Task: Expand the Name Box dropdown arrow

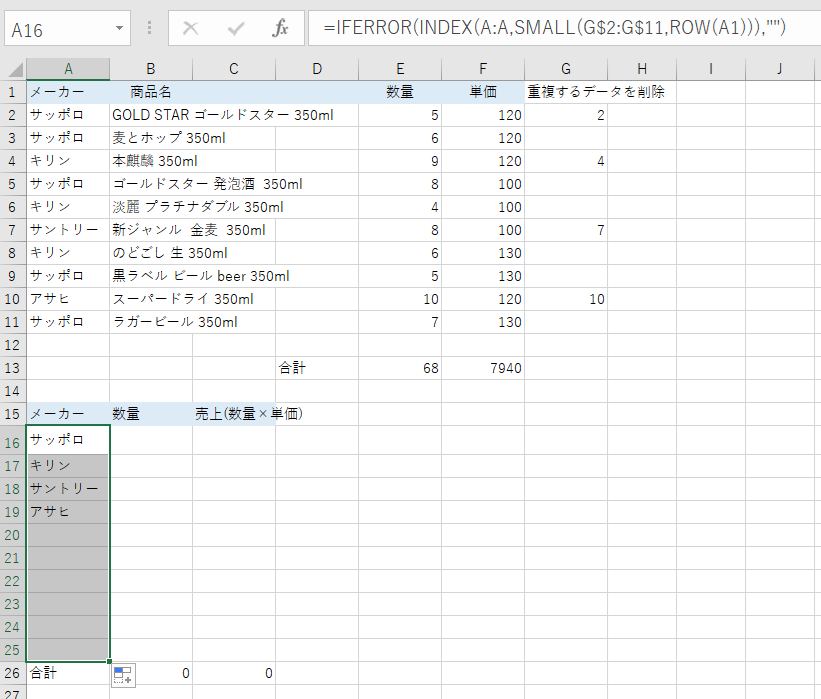Action: click(x=120, y=29)
